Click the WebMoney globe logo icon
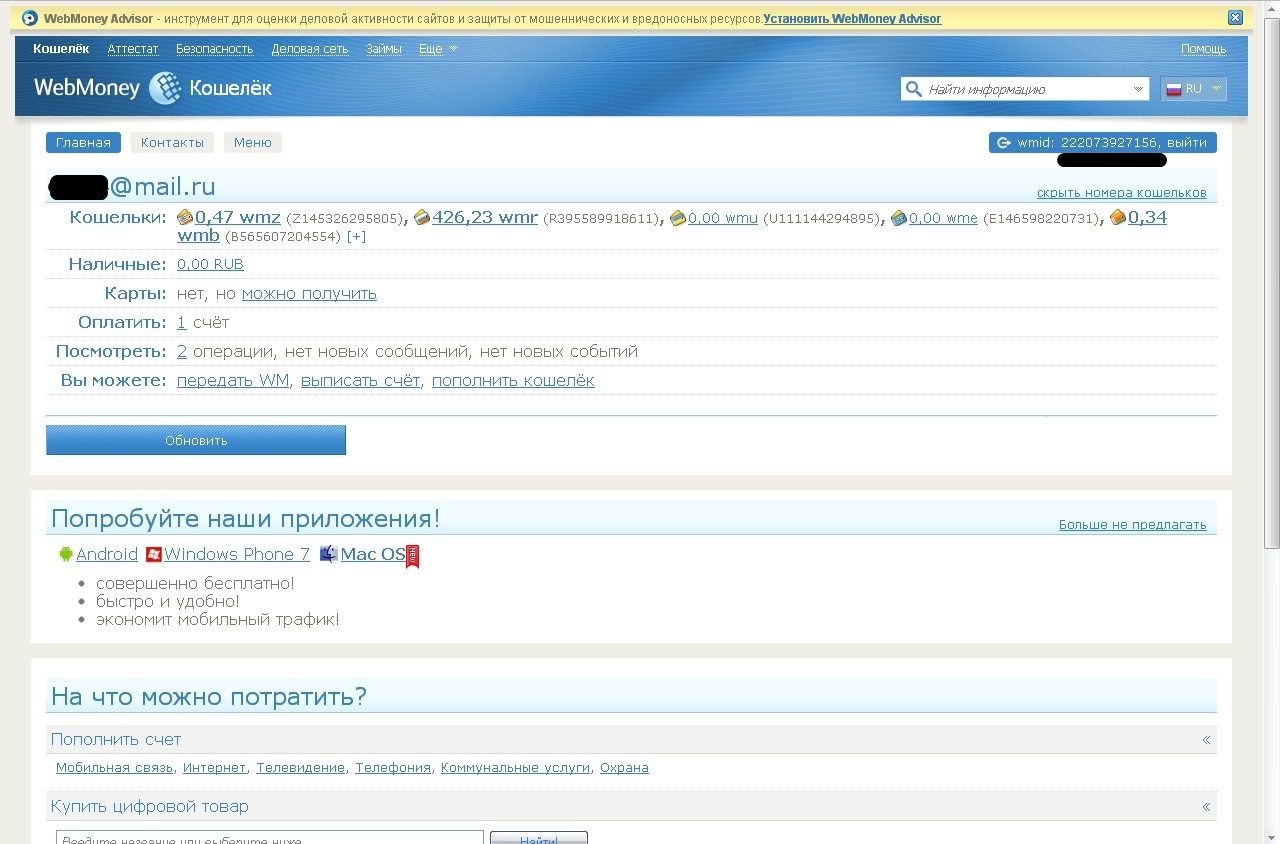Image resolution: width=1280 pixels, height=844 pixels. click(x=164, y=89)
